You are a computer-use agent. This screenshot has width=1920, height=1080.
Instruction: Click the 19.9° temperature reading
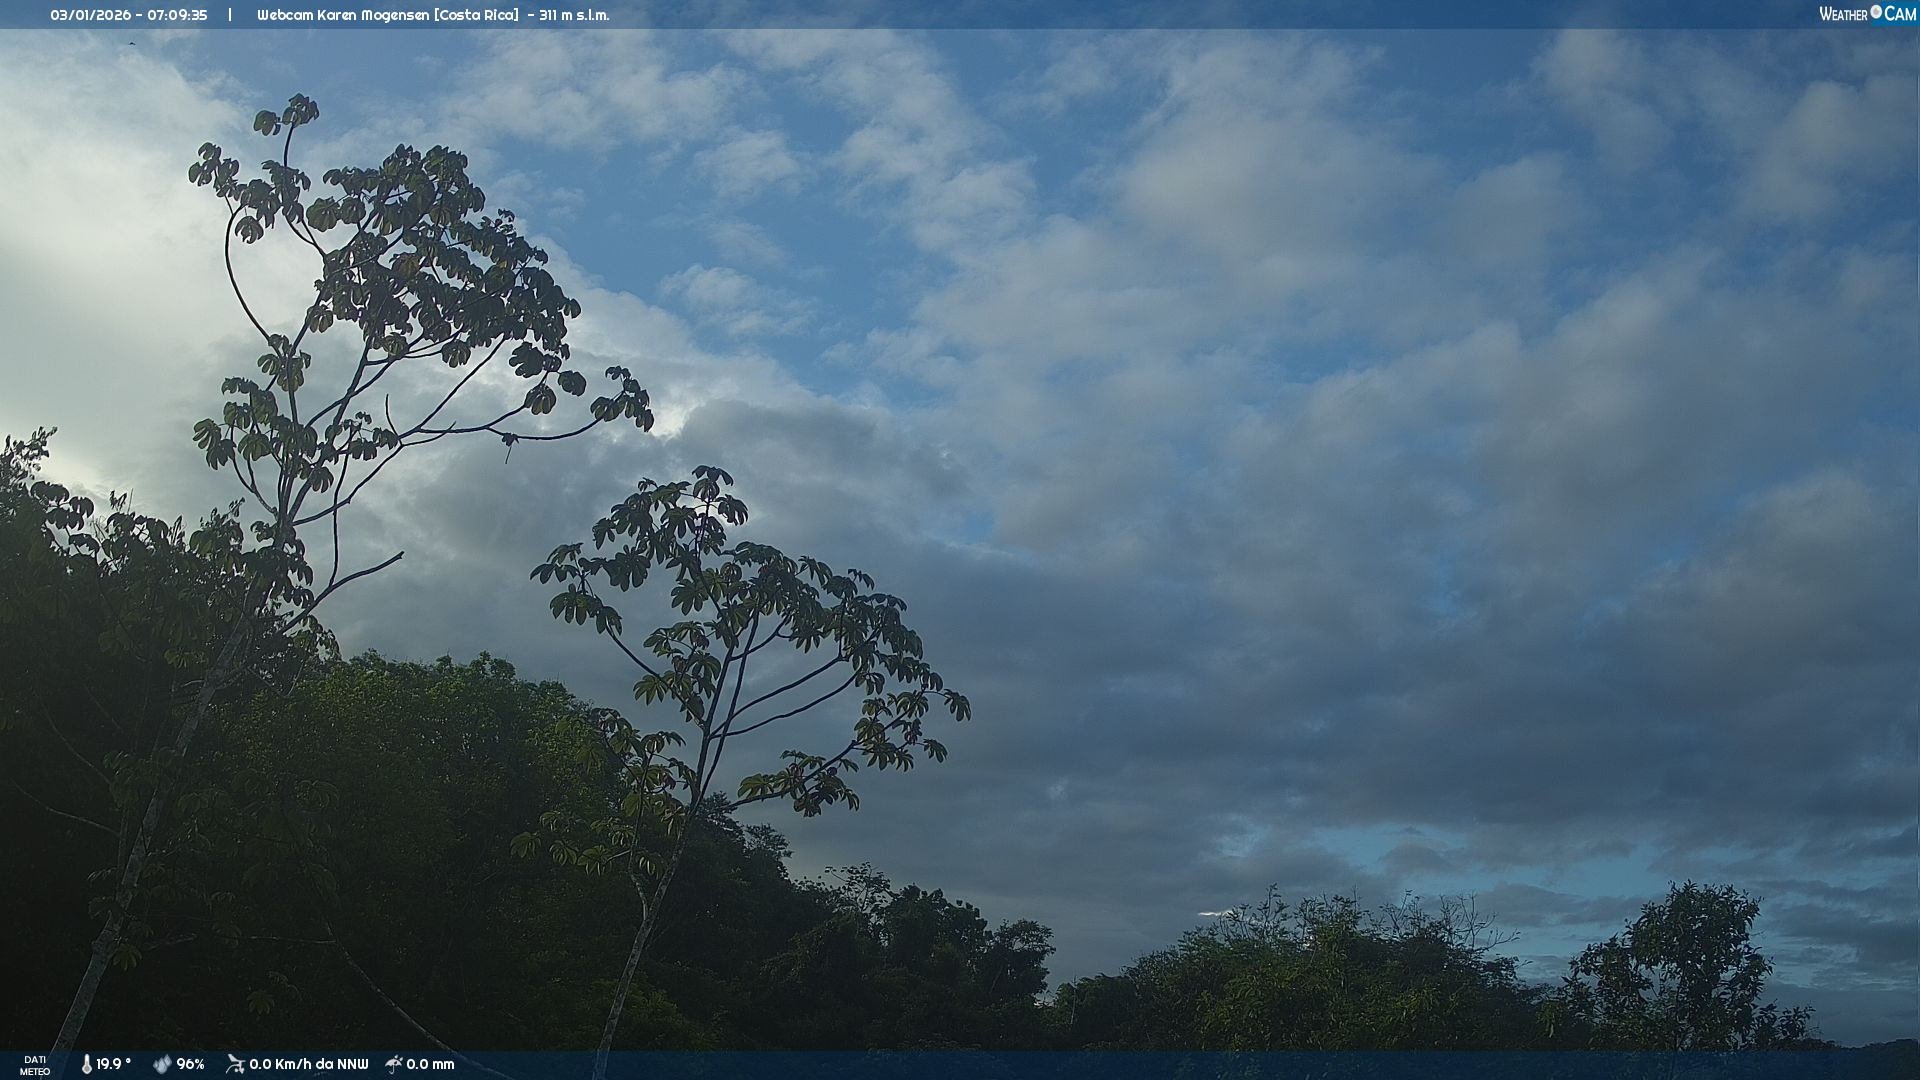[x=113, y=1065]
